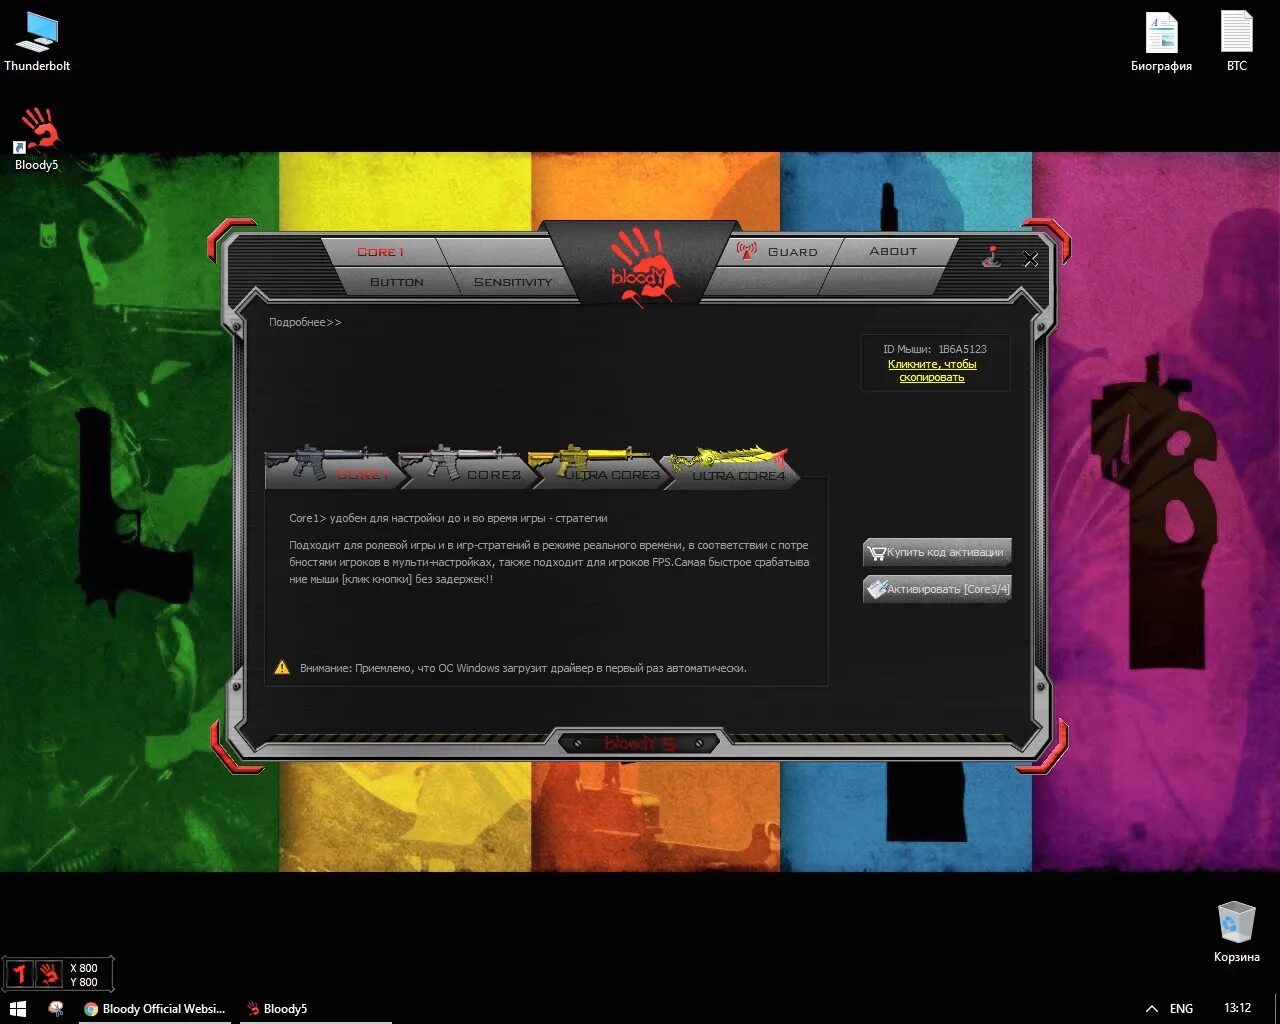Click the snipping tool taskbar icon

[56, 1008]
